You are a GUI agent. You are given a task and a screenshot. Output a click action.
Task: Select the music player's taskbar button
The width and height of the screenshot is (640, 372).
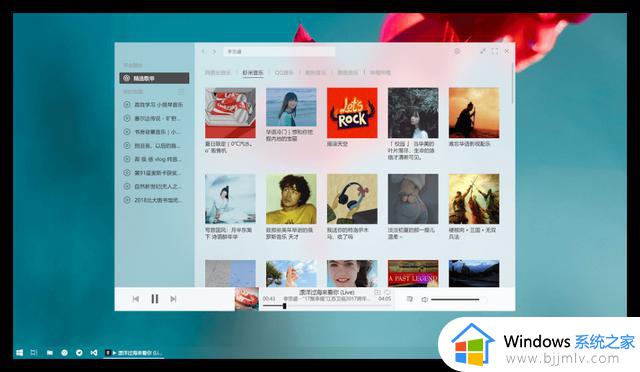point(134,352)
